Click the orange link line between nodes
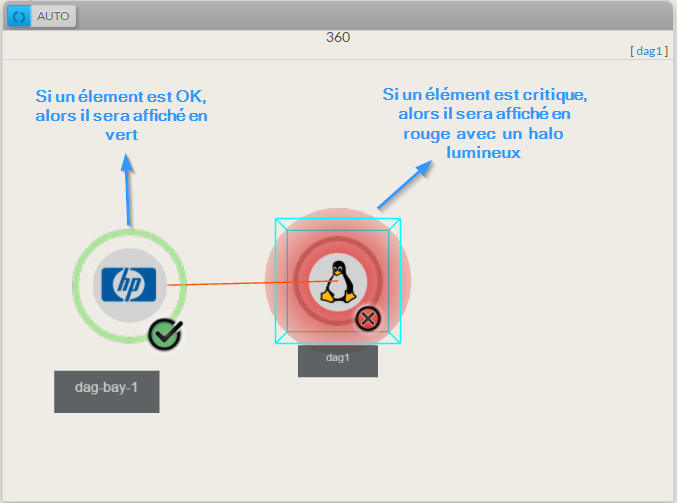Screen dimensions: 677x503 [x=250, y=283]
